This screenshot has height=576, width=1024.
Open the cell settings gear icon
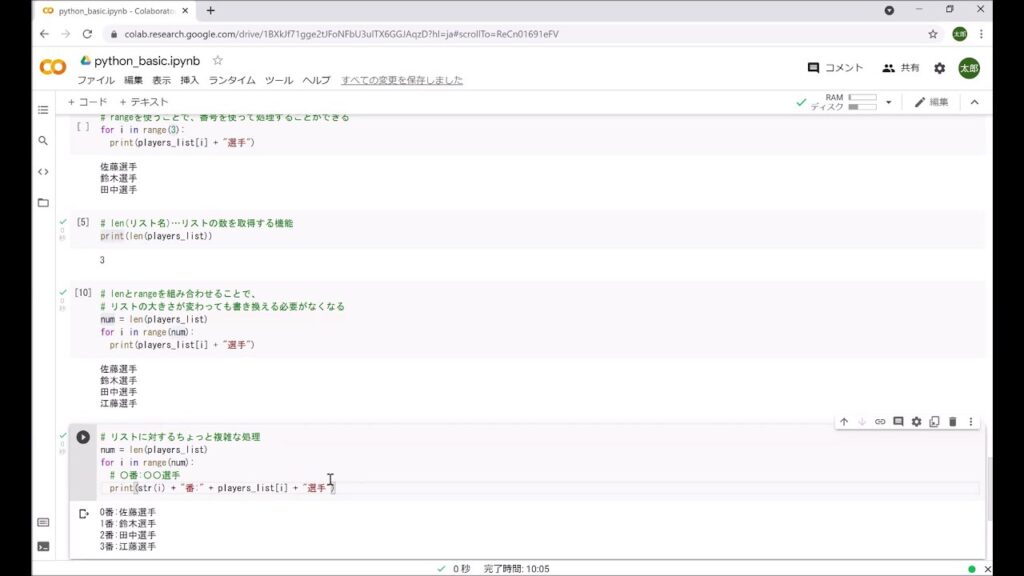916,421
